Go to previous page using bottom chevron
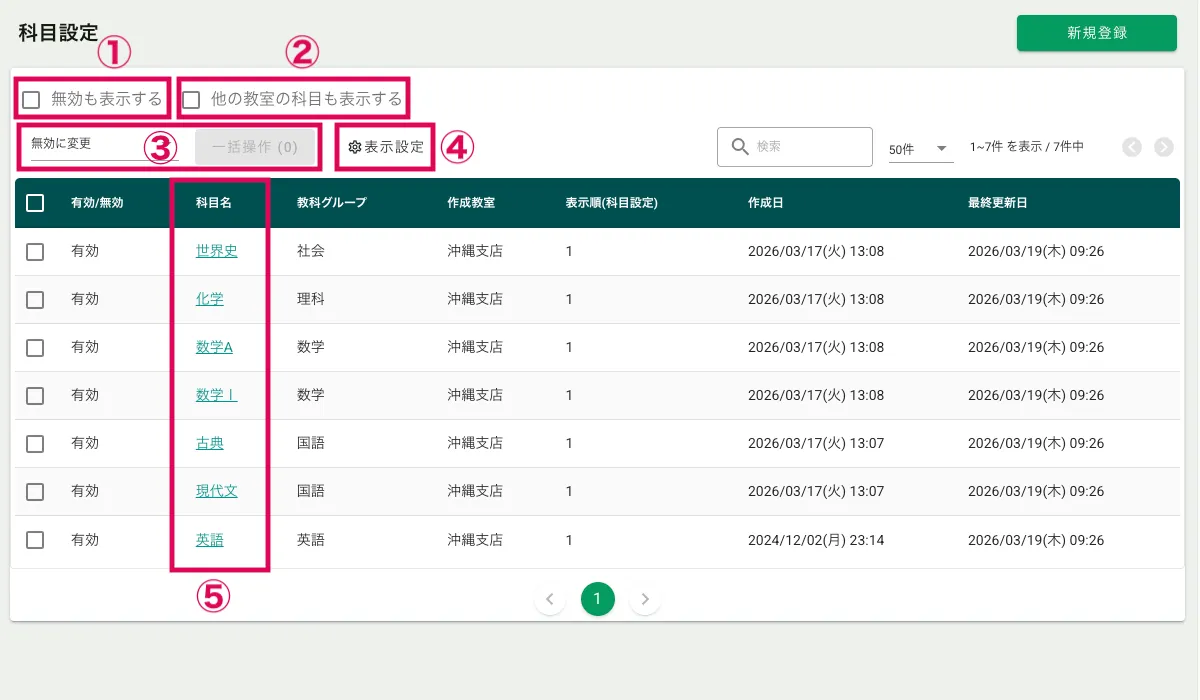Viewport: 1200px width, 700px height. [x=549, y=599]
